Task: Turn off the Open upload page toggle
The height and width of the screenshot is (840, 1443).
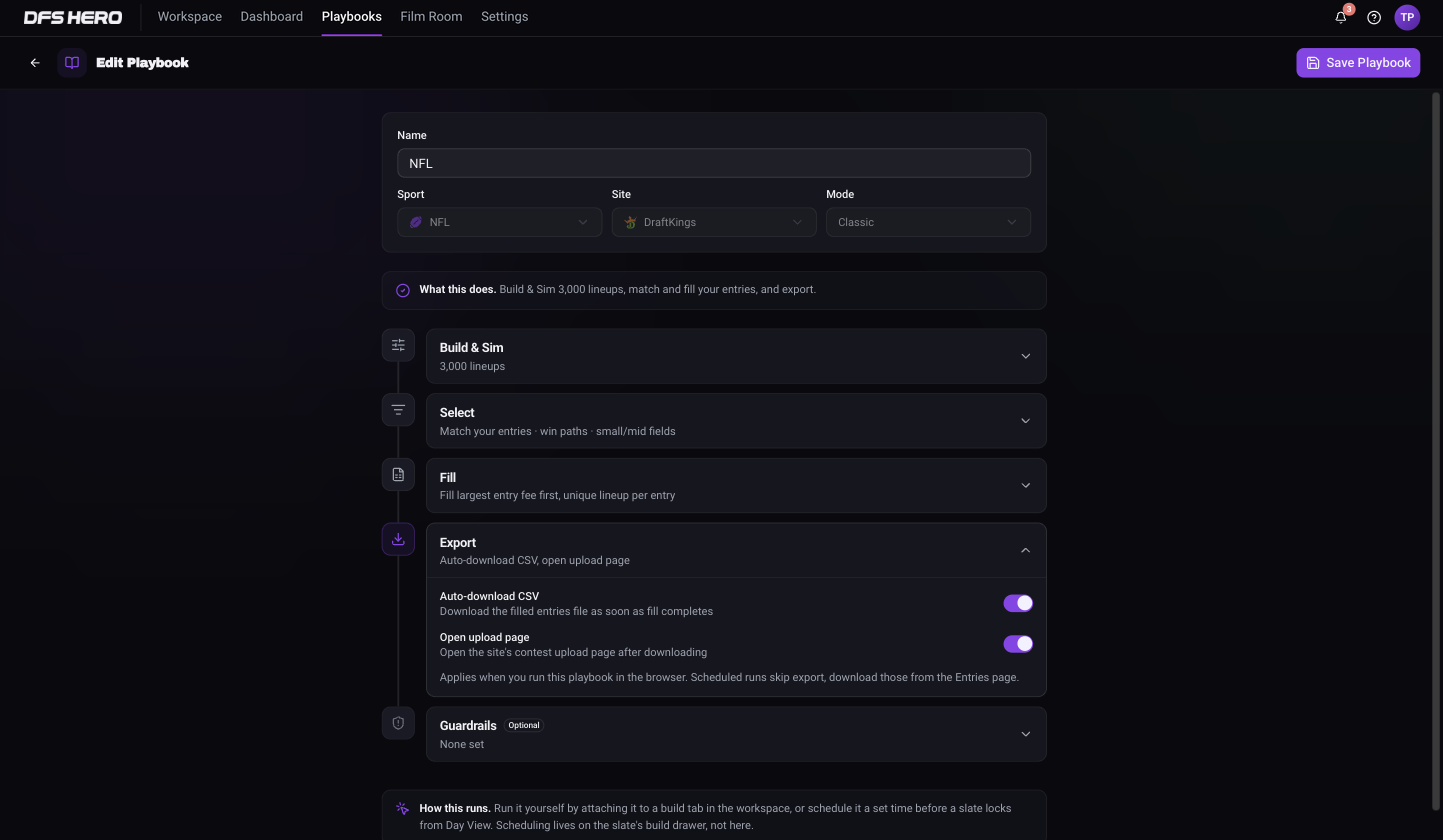Action: coord(1018,644)
